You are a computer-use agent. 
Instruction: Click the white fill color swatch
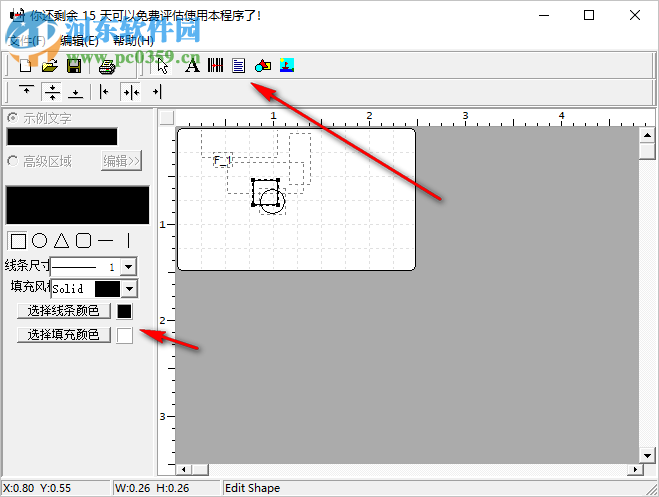pos(124,335)
